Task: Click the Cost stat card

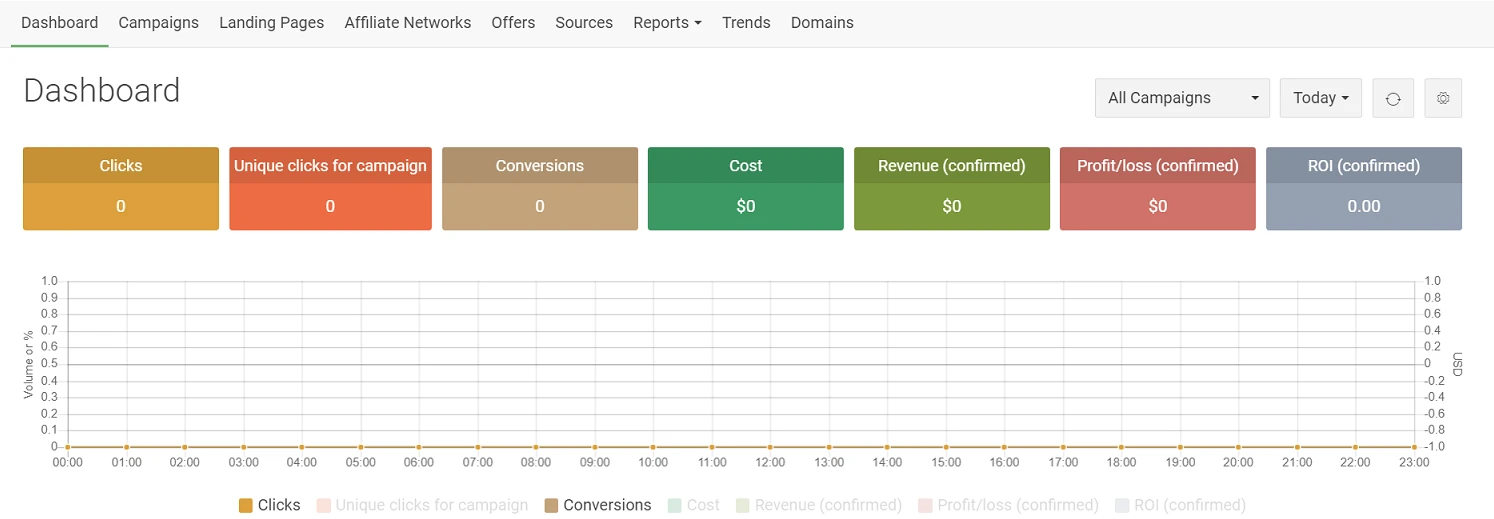Action: (x=746, y=189)
